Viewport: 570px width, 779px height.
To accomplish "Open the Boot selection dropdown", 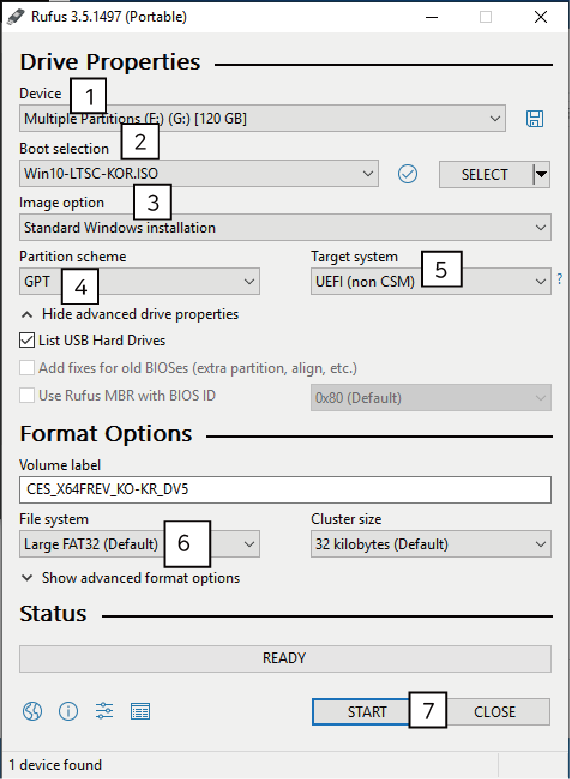I will pos(199,173).
